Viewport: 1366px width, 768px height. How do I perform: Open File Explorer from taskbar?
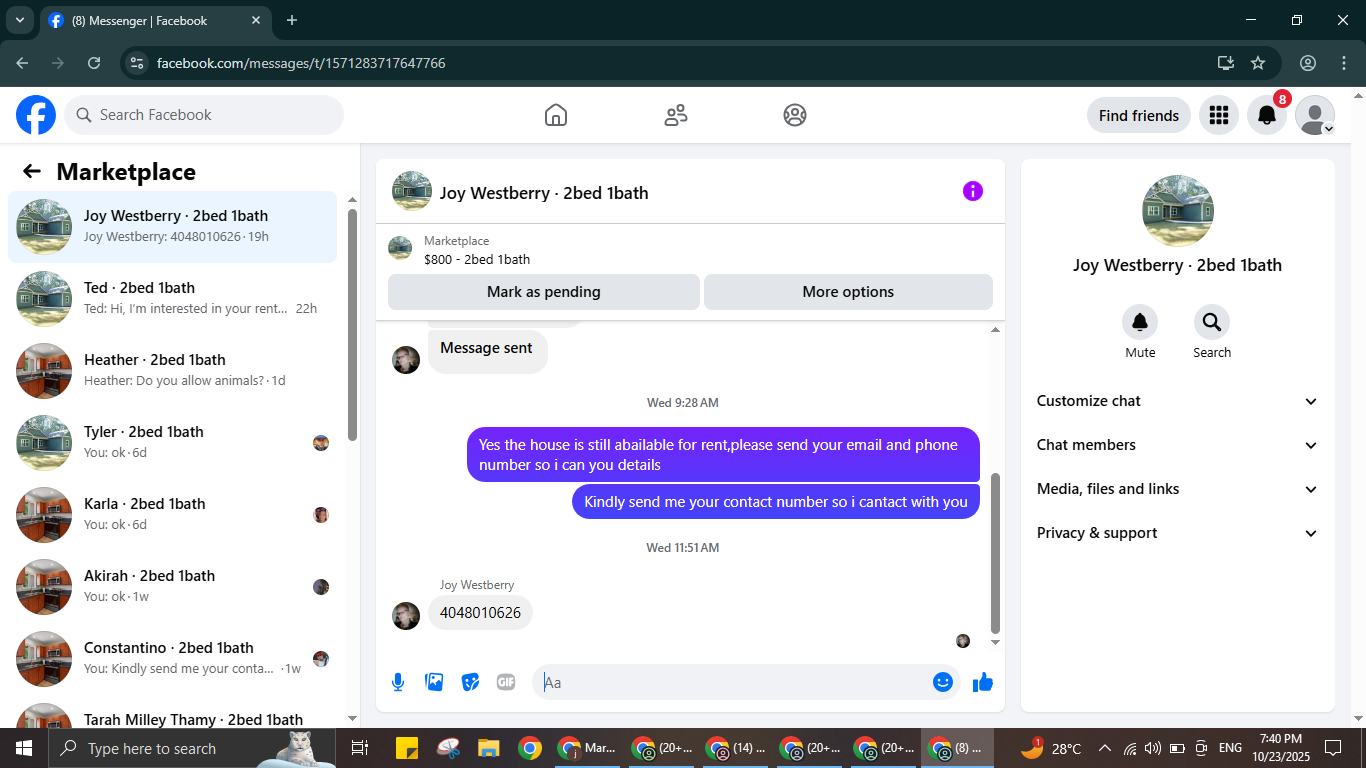click(x=488, y=748)
